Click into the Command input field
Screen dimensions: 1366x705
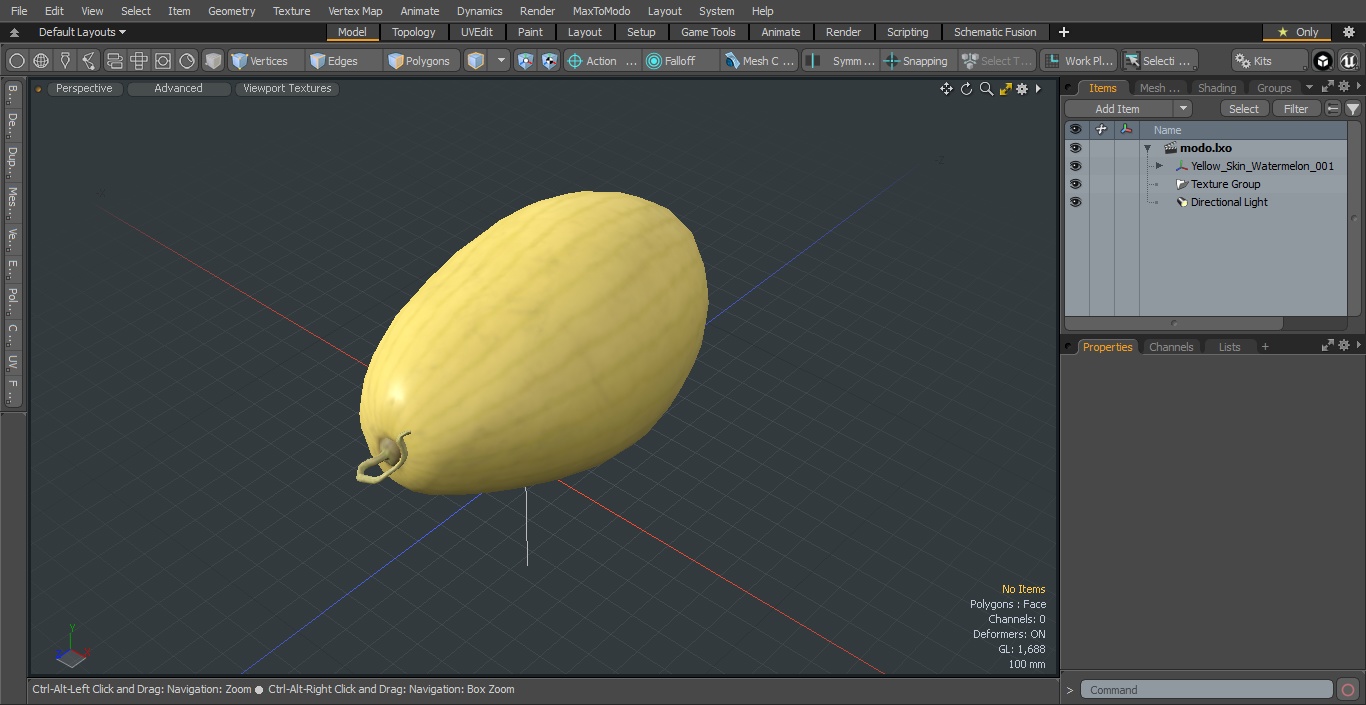click(x=1206, y=690)
